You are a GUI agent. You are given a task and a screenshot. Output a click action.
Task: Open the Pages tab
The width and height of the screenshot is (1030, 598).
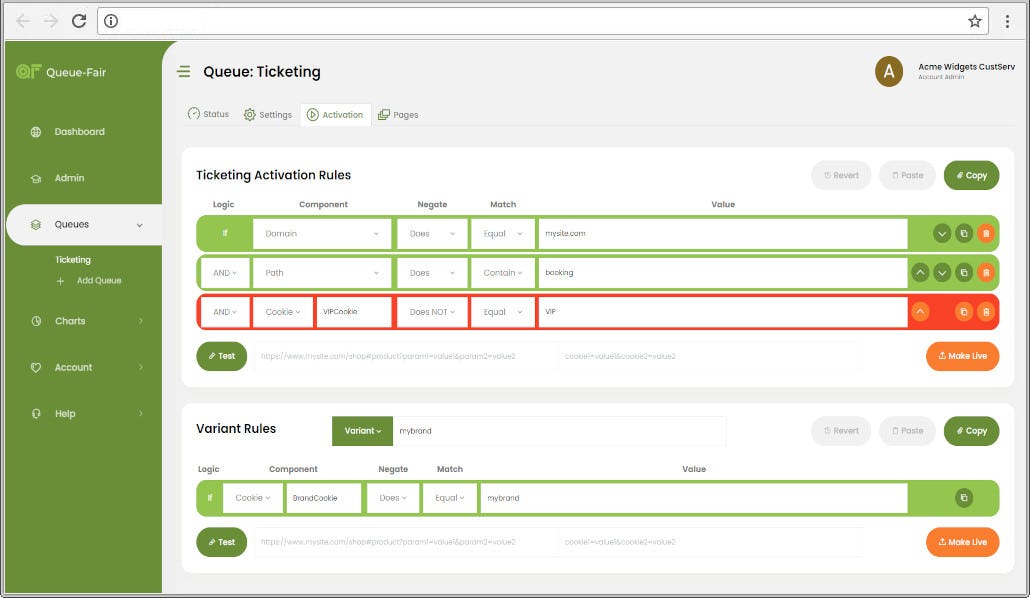point(398,114)
